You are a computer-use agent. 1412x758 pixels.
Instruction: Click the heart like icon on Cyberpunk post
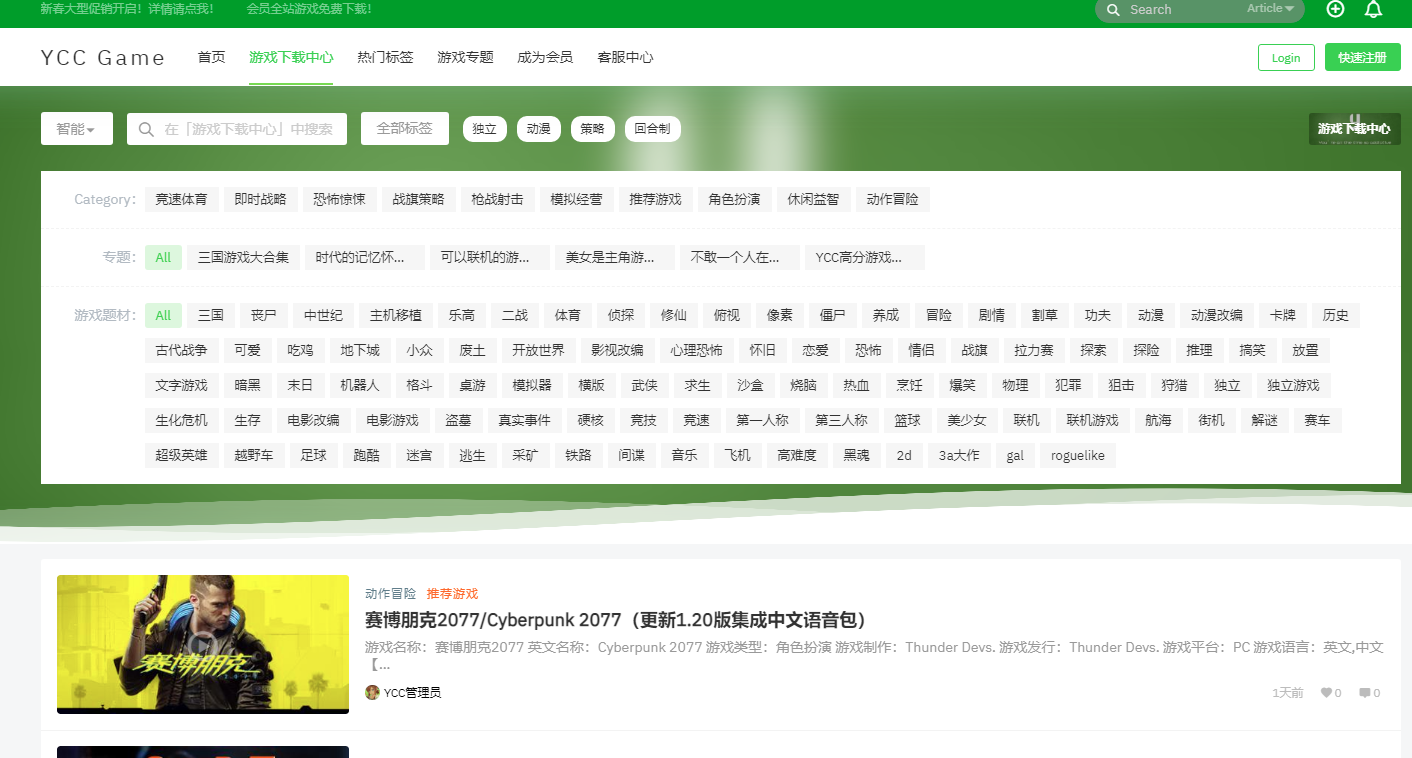[1326, 693]
